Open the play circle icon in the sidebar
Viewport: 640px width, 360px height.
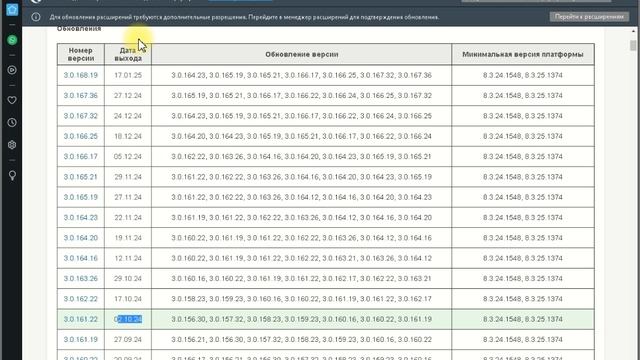coord(12,70)
